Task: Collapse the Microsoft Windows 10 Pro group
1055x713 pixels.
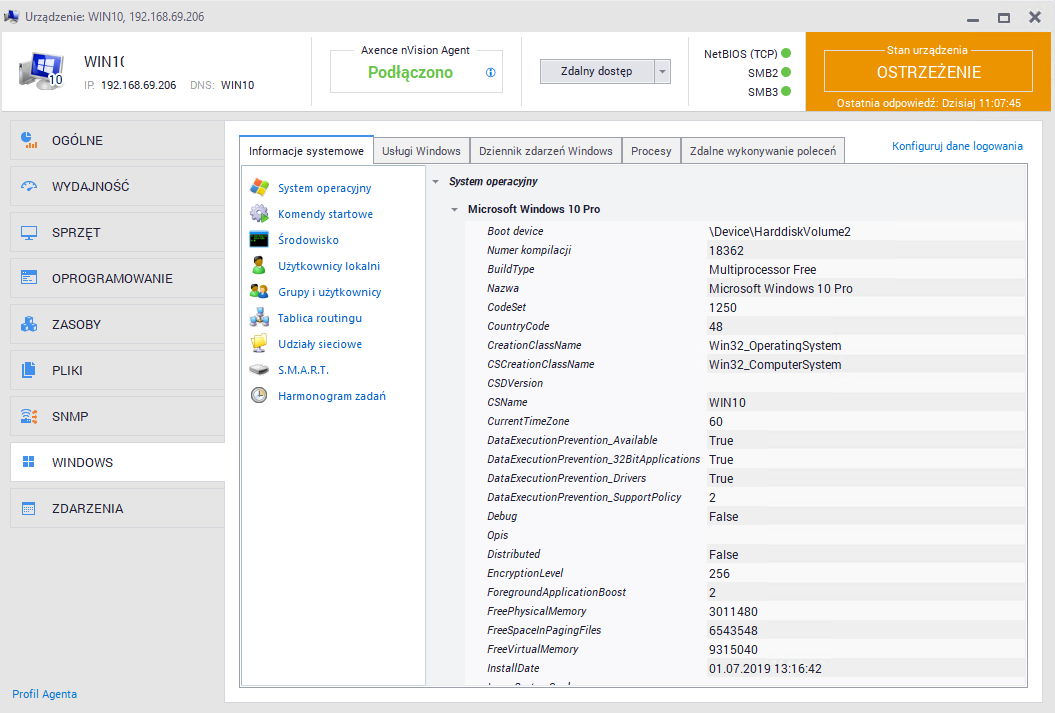Action: [455, 210]
